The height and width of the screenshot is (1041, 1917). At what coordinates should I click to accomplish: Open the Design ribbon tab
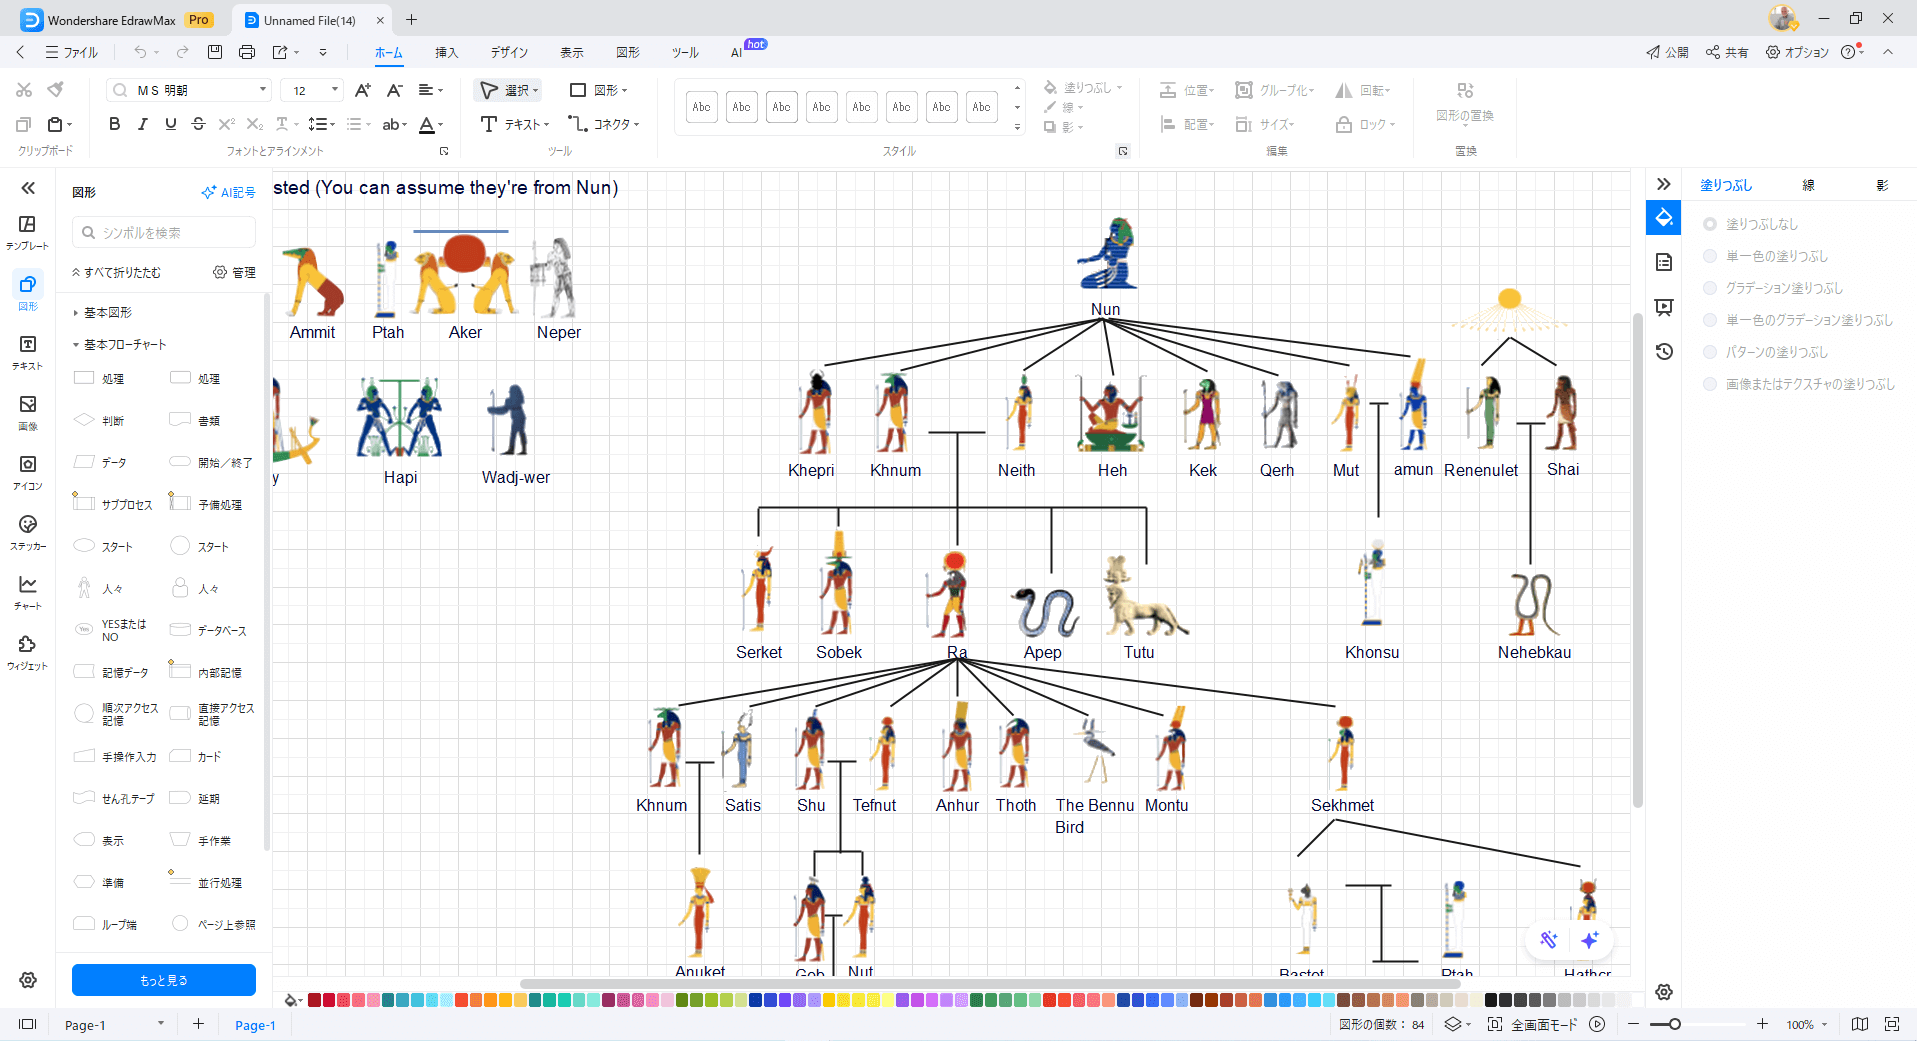(x=509, y=52)
